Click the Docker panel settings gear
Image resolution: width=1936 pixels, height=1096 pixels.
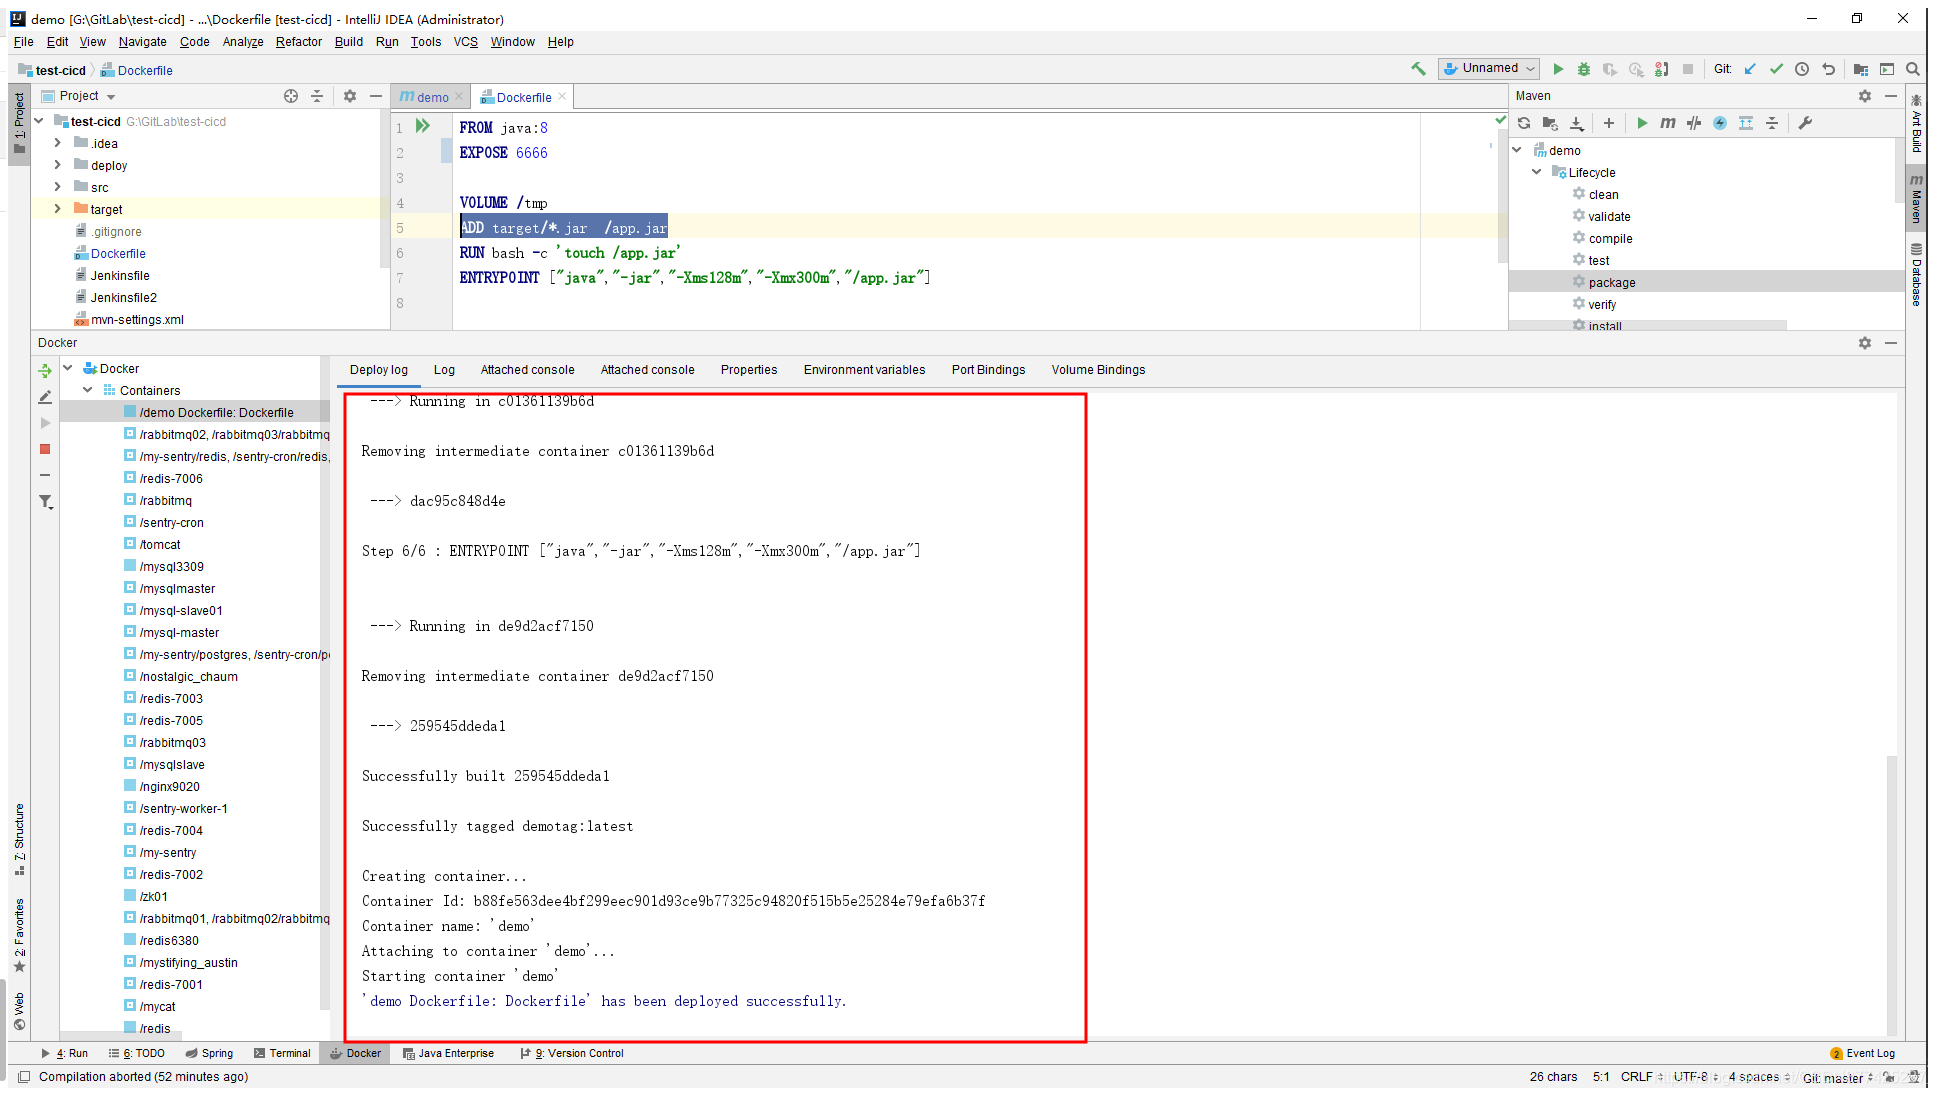[x=1865, y=343]
